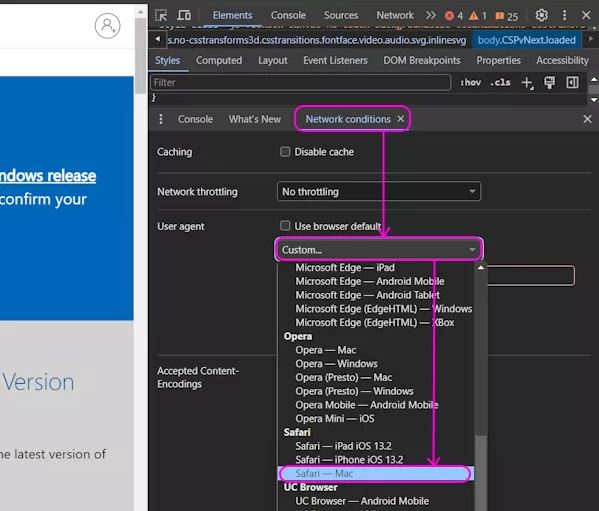
Task: Select the Styles subtab
Action: pos(167,60)
